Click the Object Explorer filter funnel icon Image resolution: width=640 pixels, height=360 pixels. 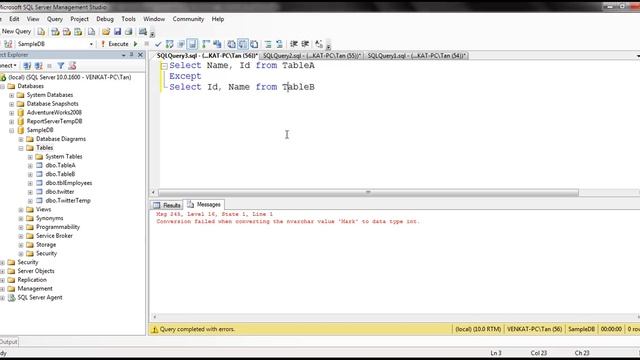coord(61,66)
